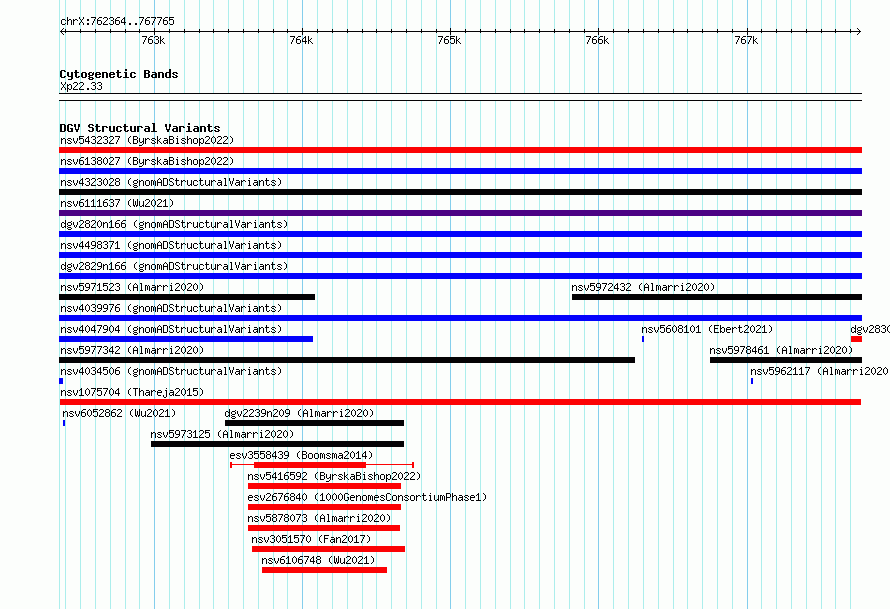890x609 pixels.
Task: Click the 767k ruler tick label
Action: [746, 40]
